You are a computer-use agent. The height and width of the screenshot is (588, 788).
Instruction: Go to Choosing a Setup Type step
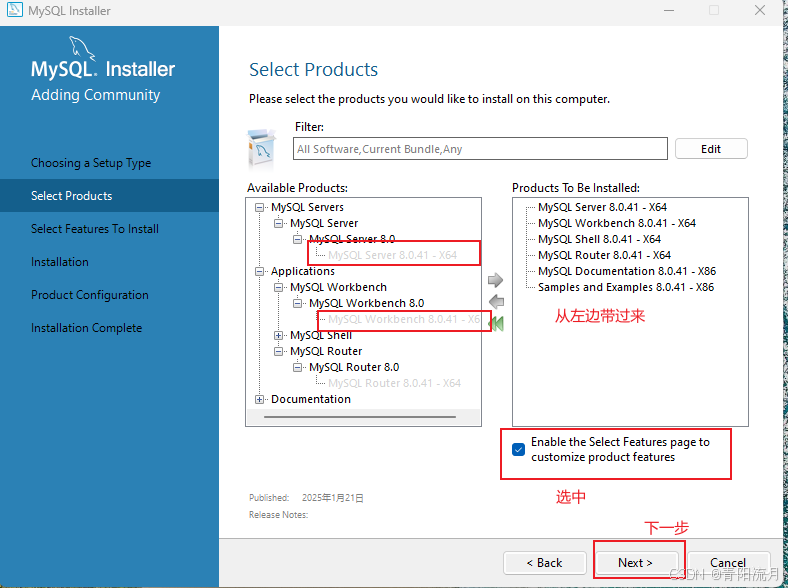[91, 163]
